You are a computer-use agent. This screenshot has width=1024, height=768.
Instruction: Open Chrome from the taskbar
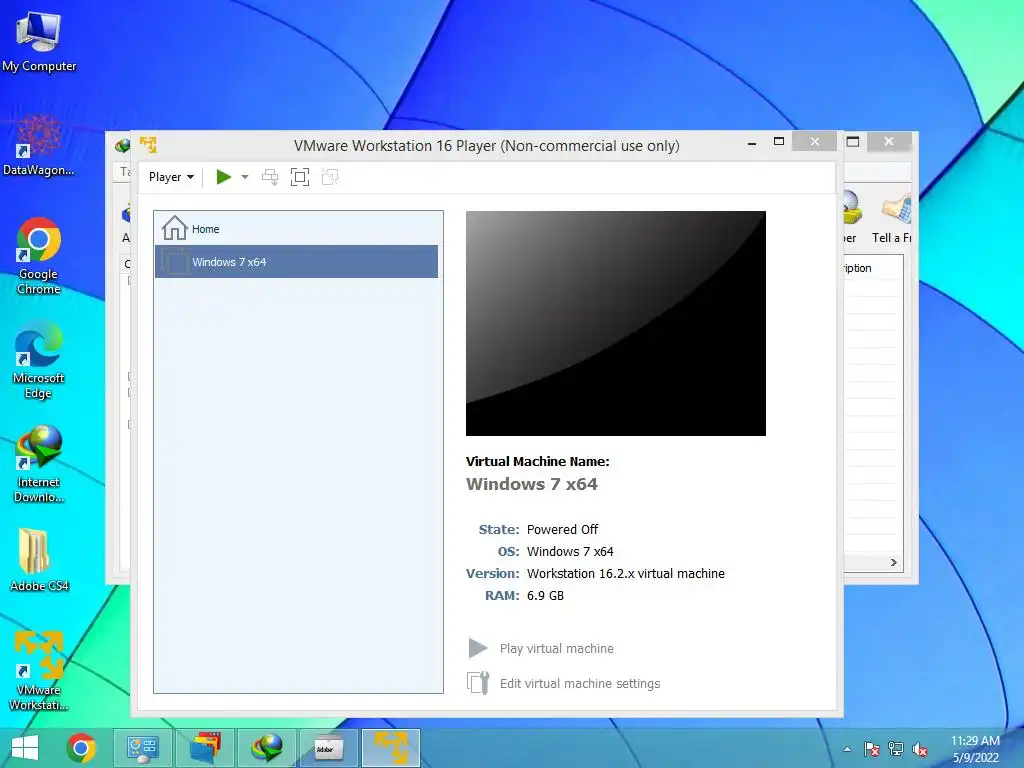pos(81,748)
